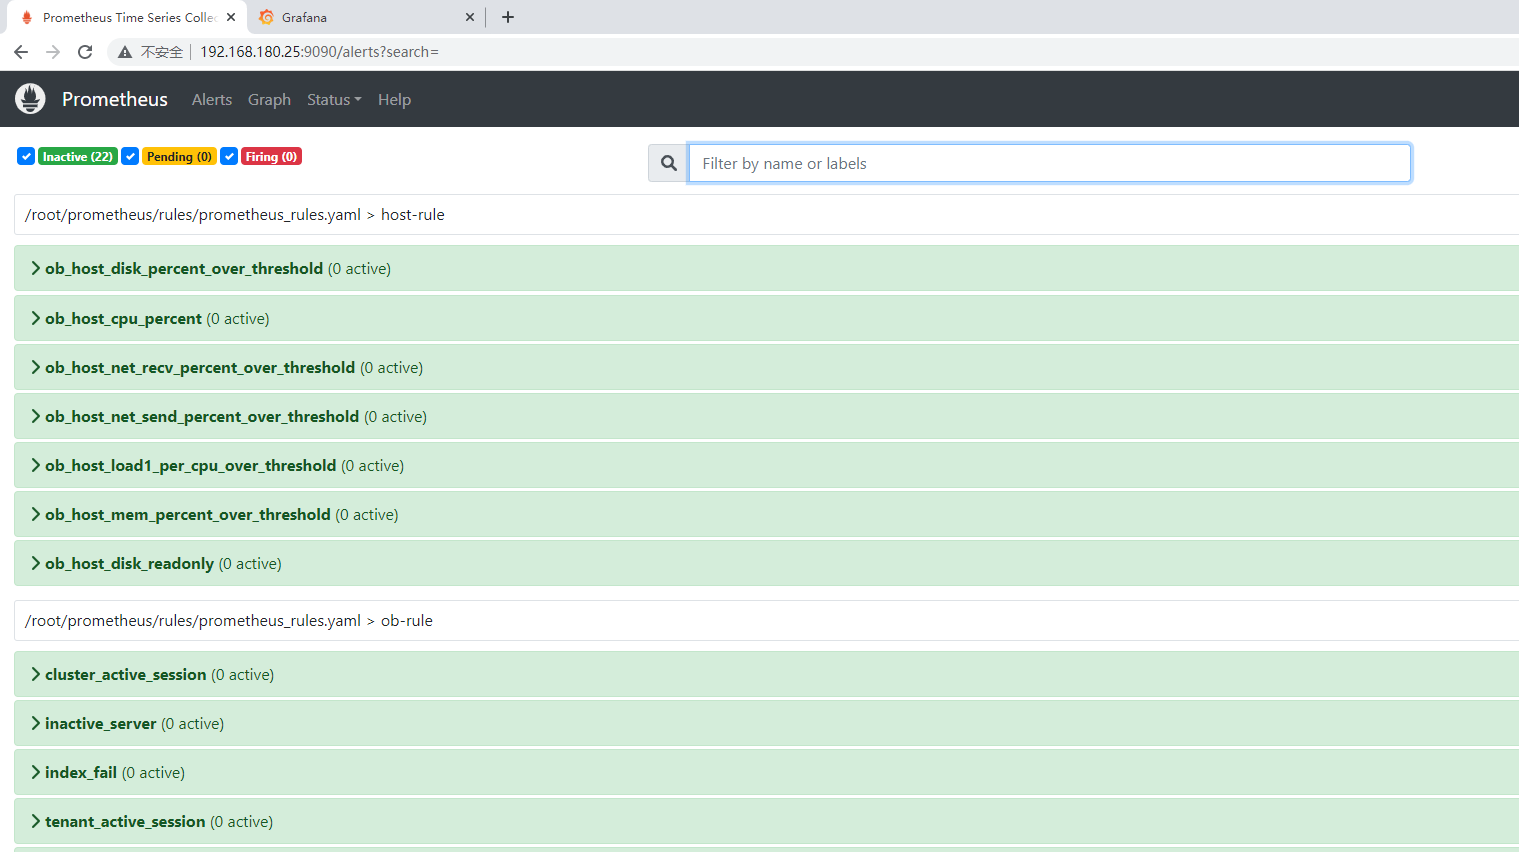Screen dimensions: 1519x852
Task: Toggle the Inactive (22) checkbox
Action: (x=26, y=156)
